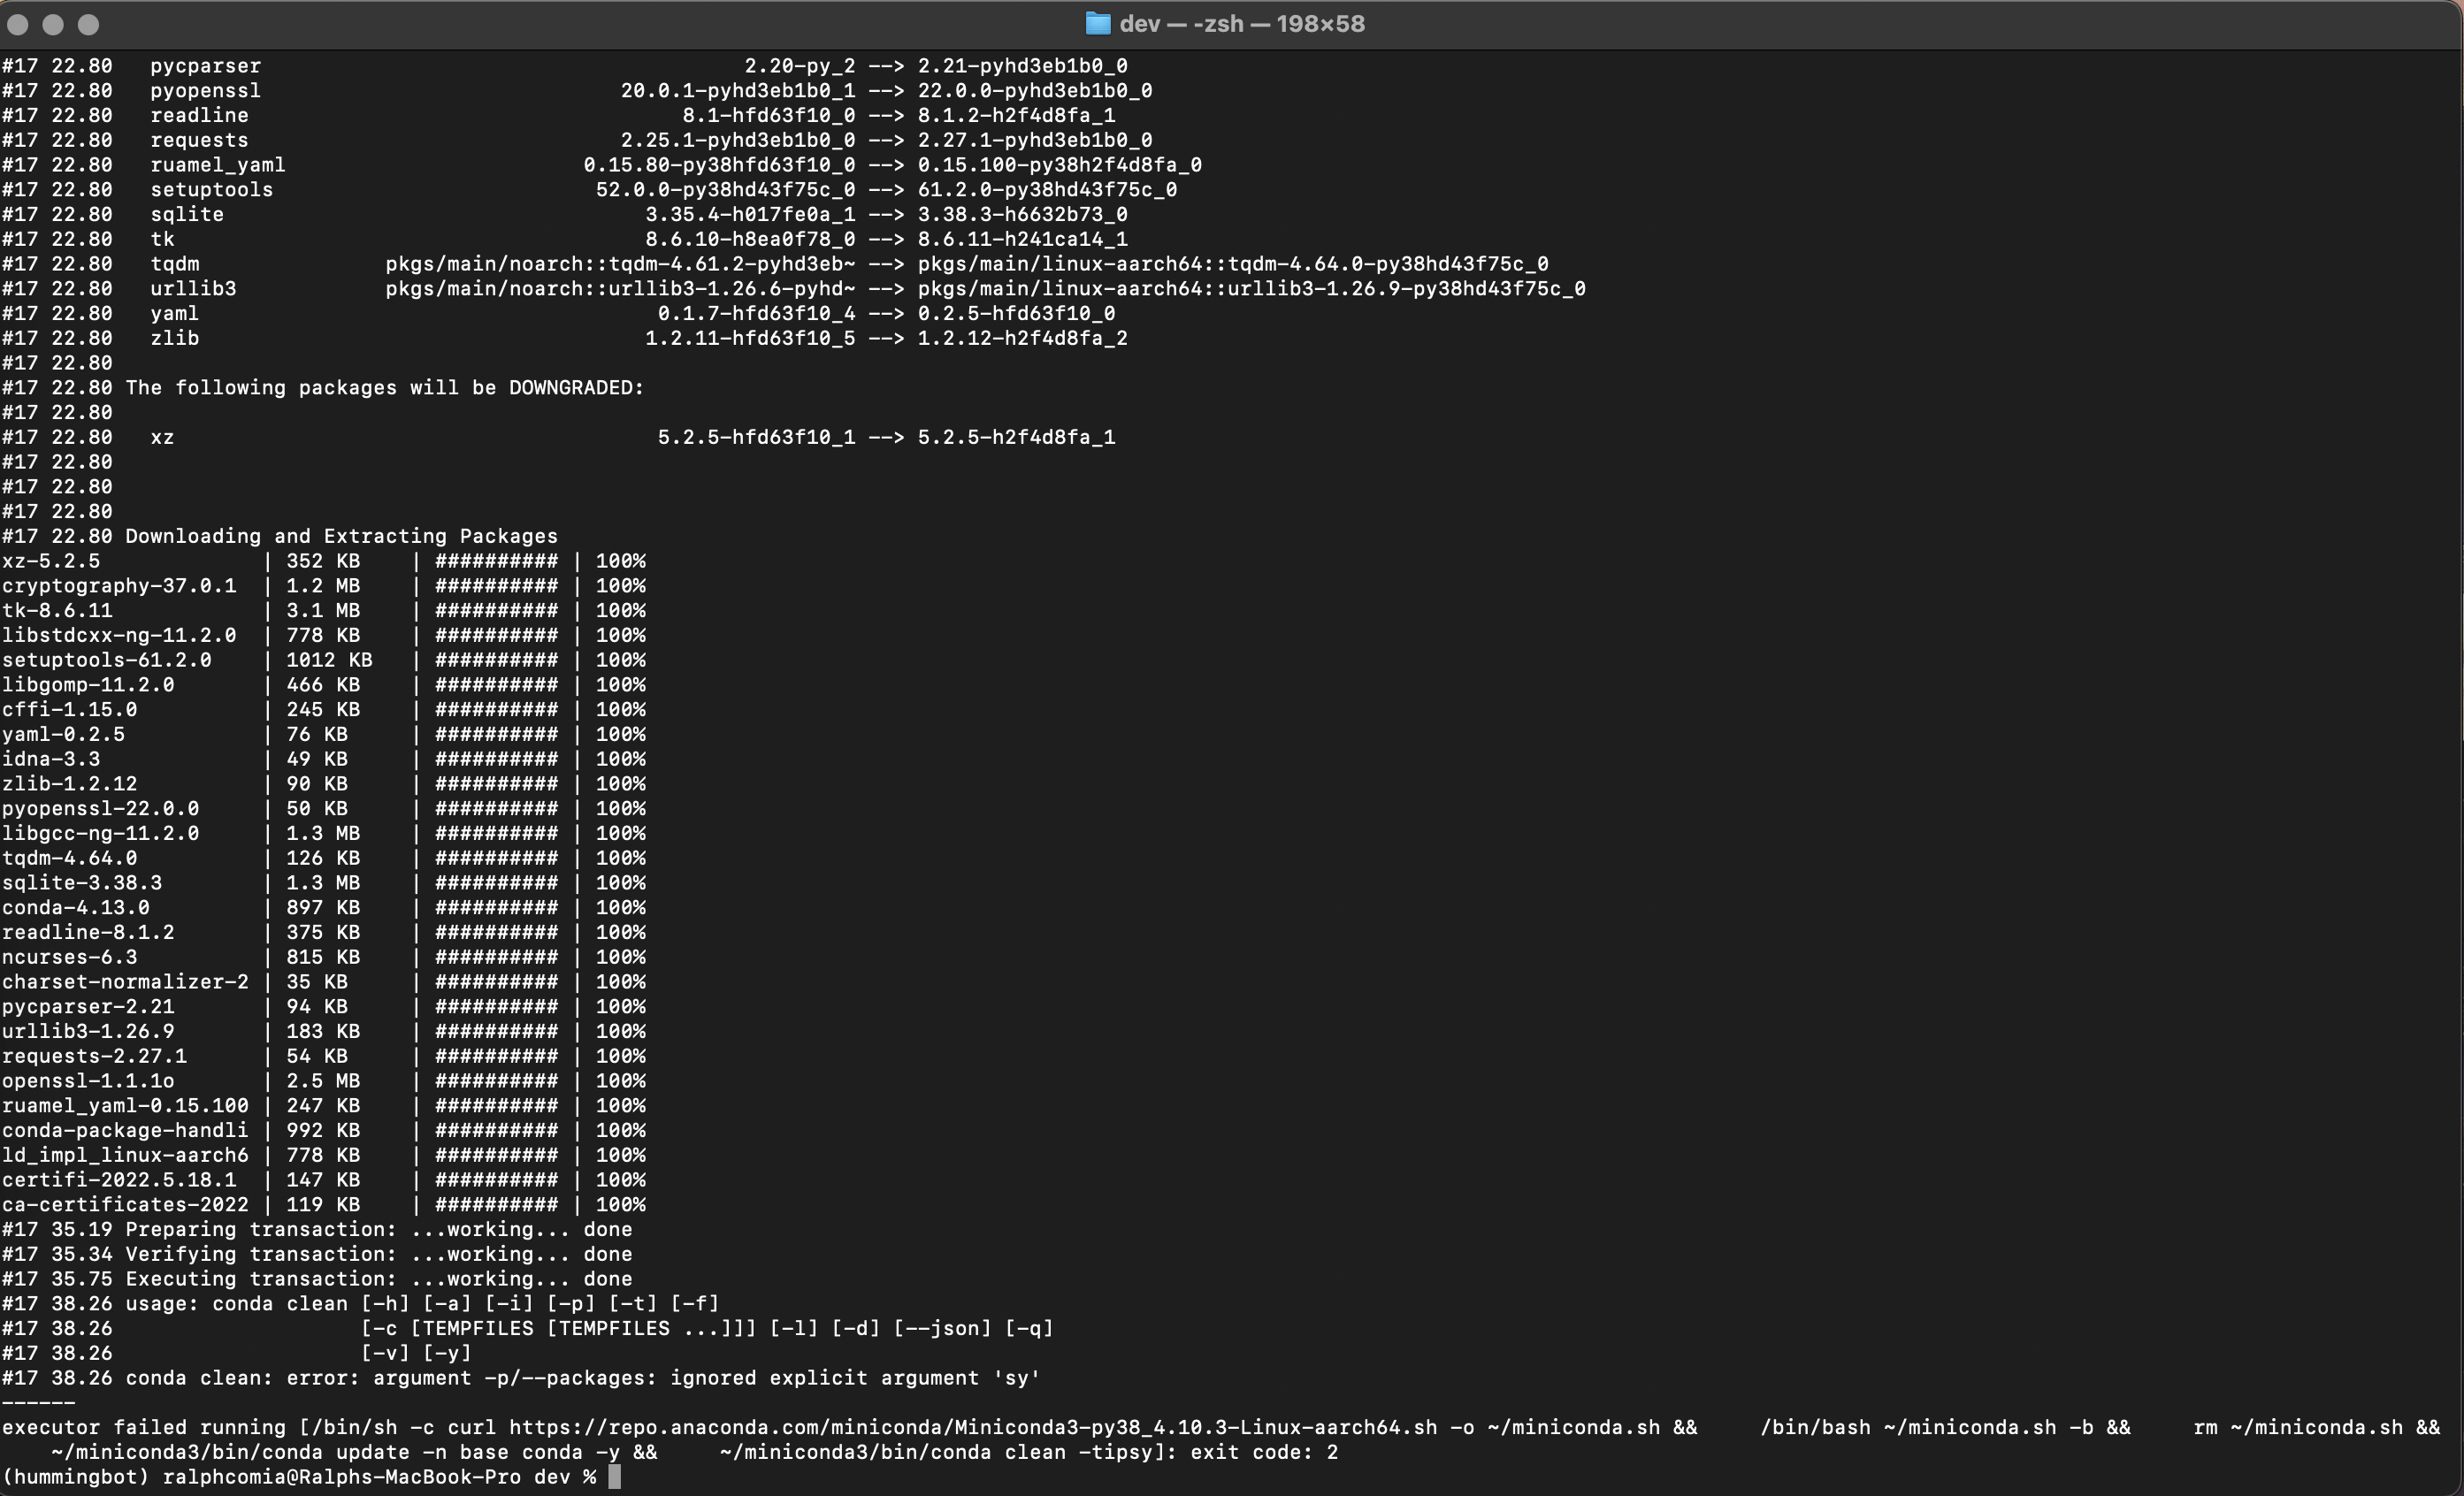Click the 'ralphcomia@Ralphs-MacBook-Pro' prompt text
The width and height of the screenshot is (2464, 1496).
(342, 1477)
